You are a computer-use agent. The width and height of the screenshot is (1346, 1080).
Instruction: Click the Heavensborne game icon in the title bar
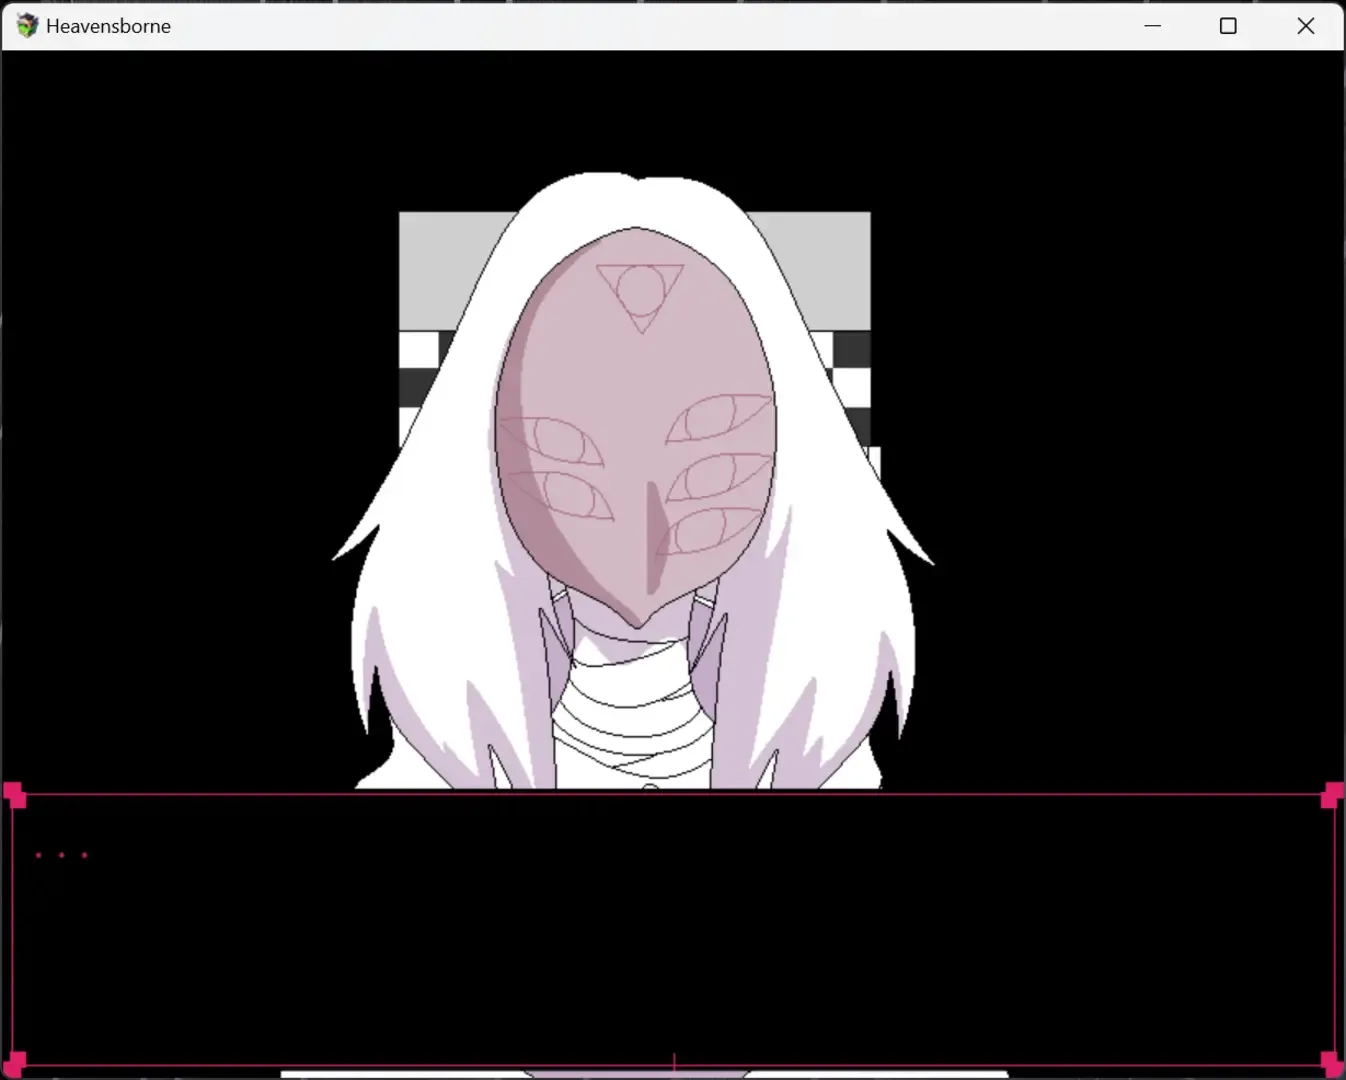click(x=26, y=25)
